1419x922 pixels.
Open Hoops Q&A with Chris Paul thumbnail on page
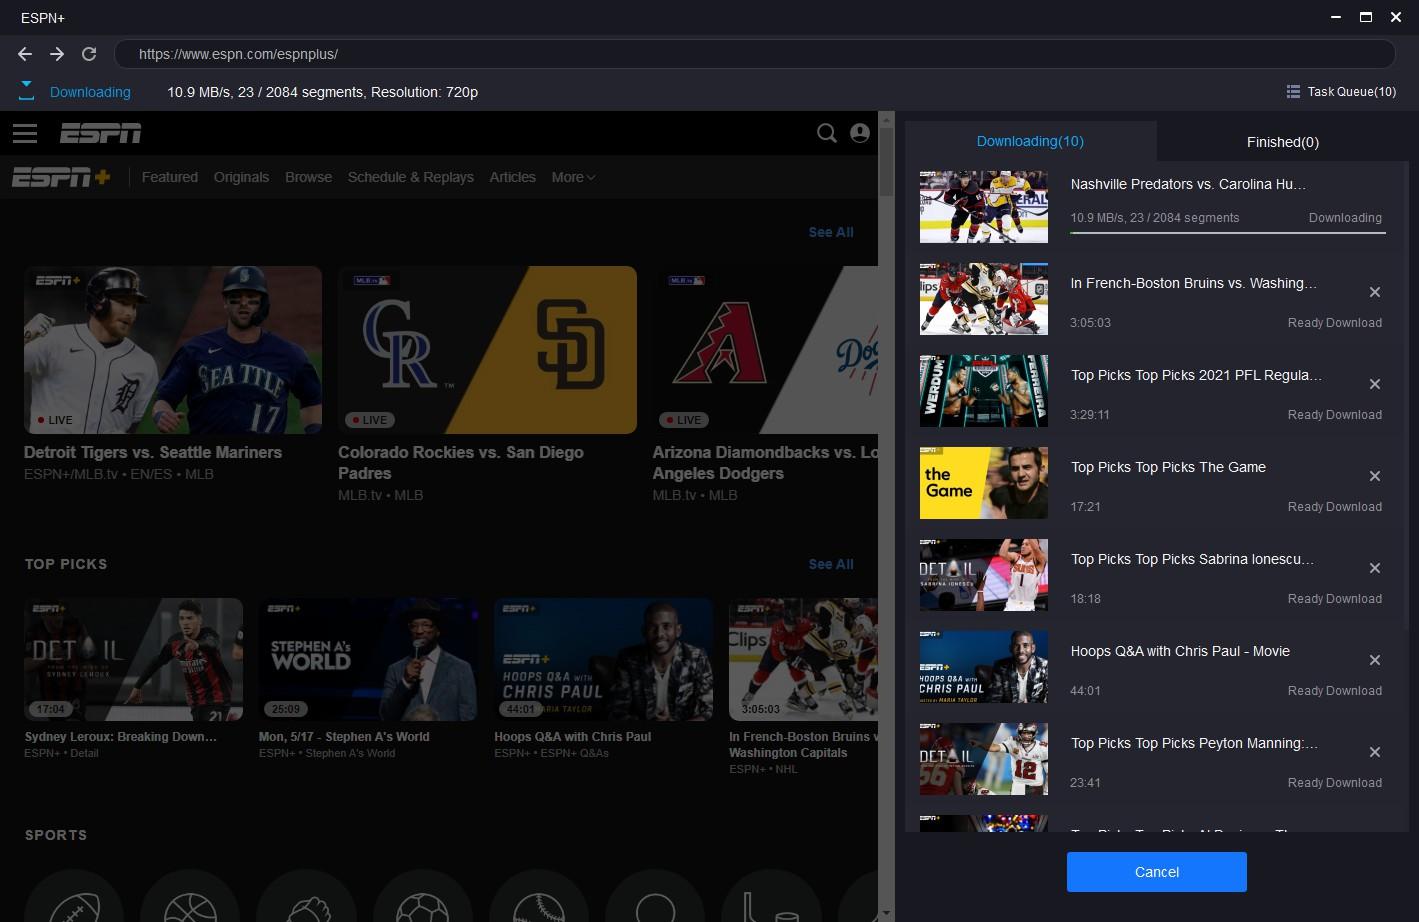tap(603, 660)
